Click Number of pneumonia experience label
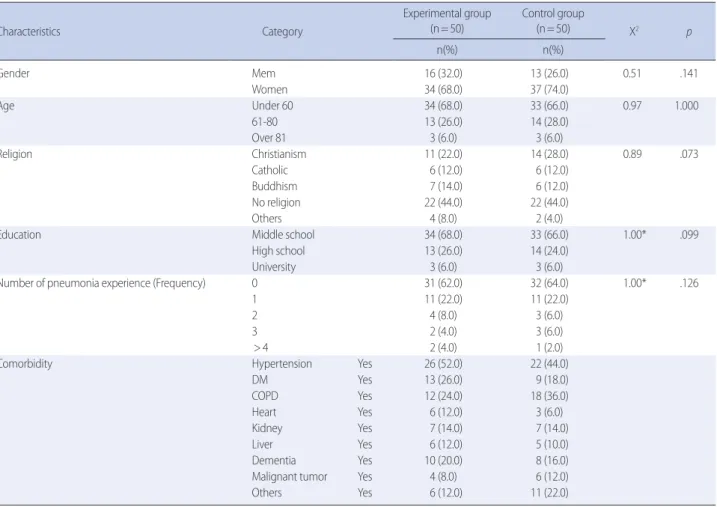This screenshot has height=507, width=717. tap(102, 283)
